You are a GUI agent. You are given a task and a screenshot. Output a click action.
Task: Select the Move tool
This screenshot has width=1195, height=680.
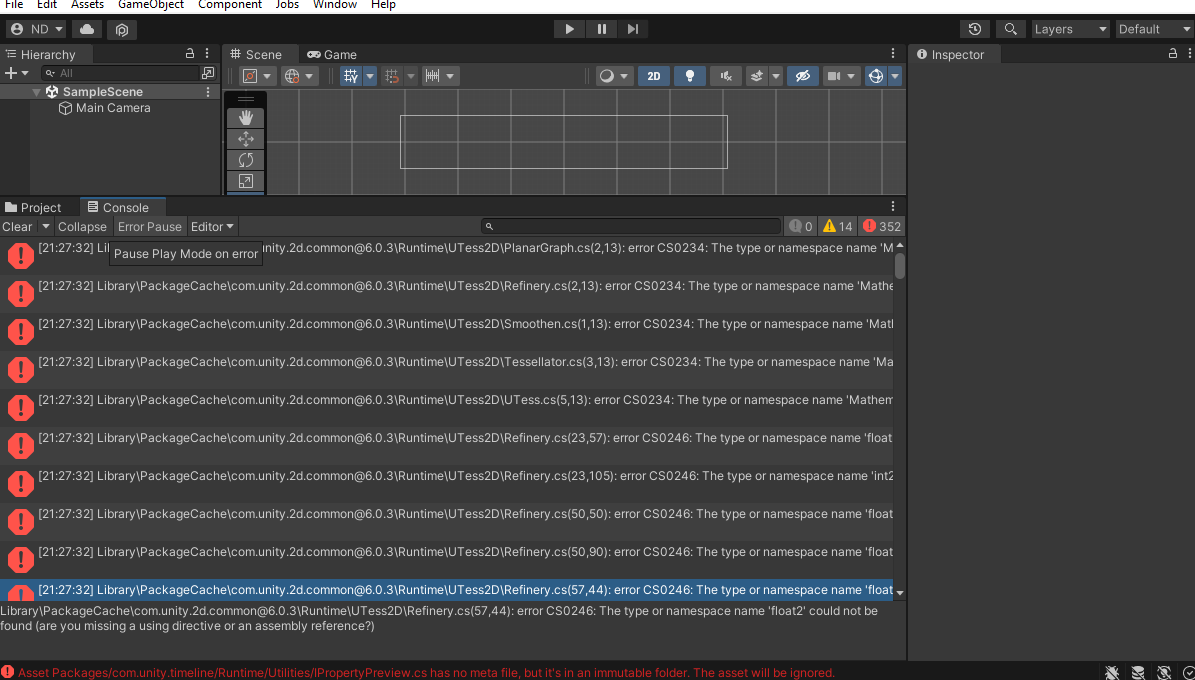[x=245, y=139]
